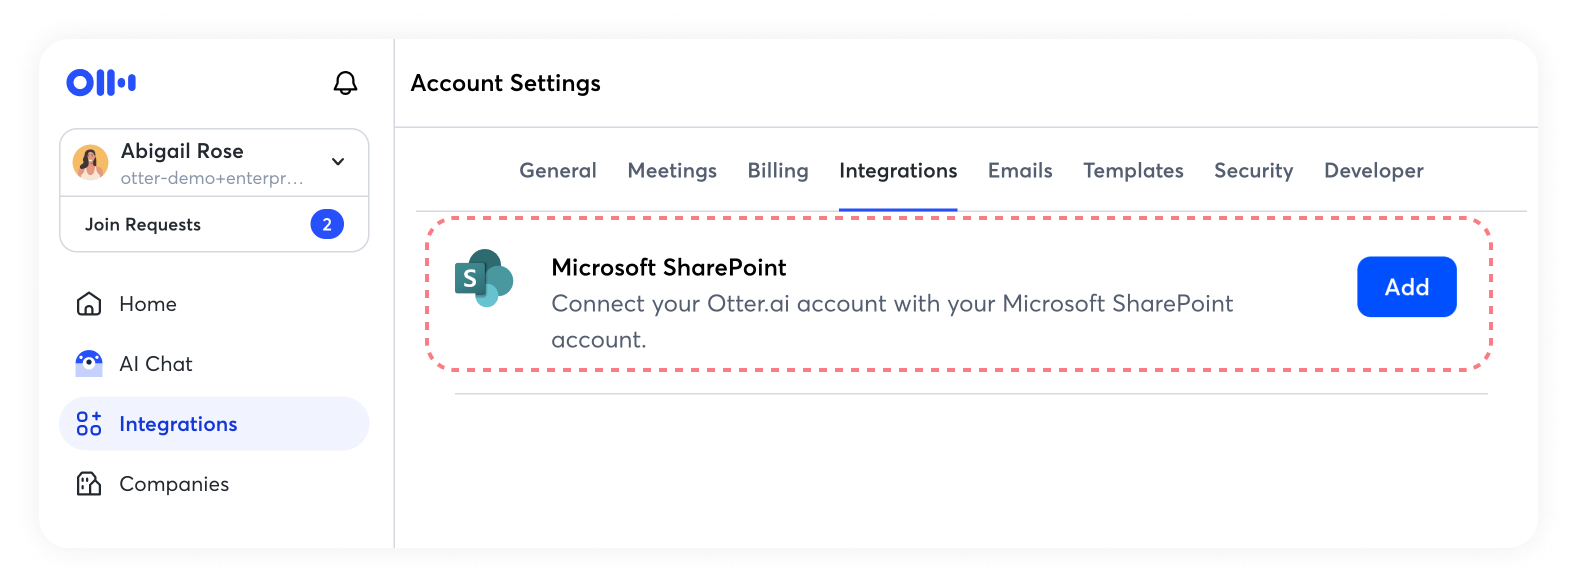The image size is (1577, 587).
Task: Click the Otter.ai logo
Action: click(x=101, y=82)
